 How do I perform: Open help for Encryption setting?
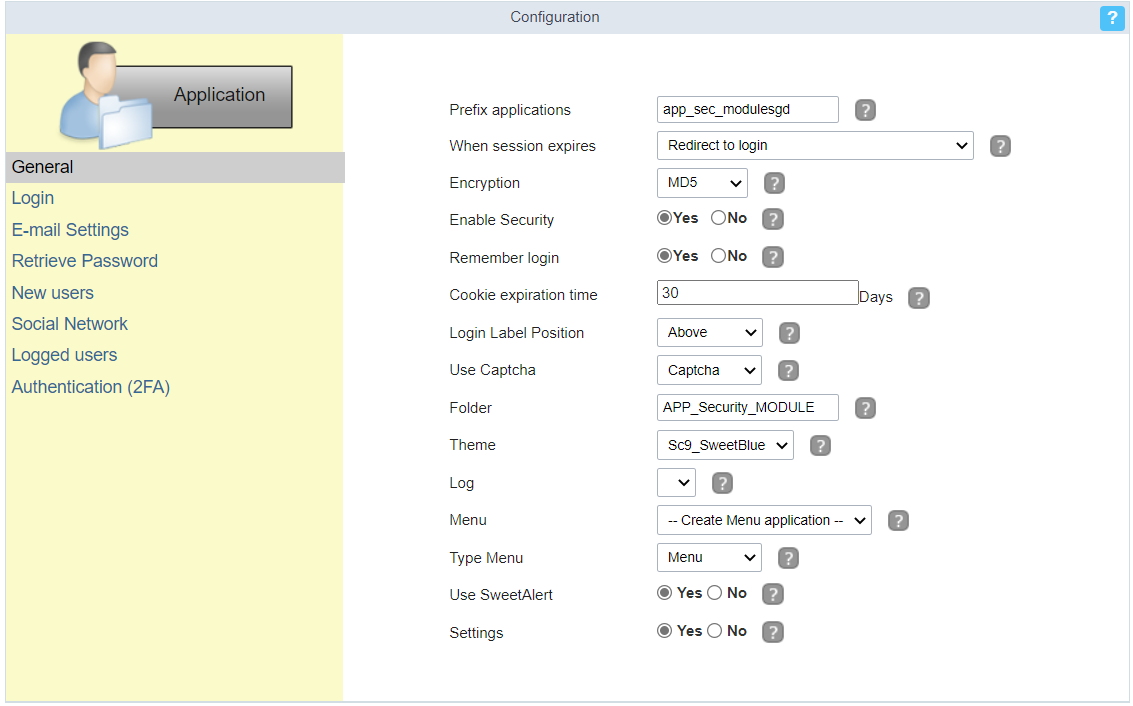772,183
